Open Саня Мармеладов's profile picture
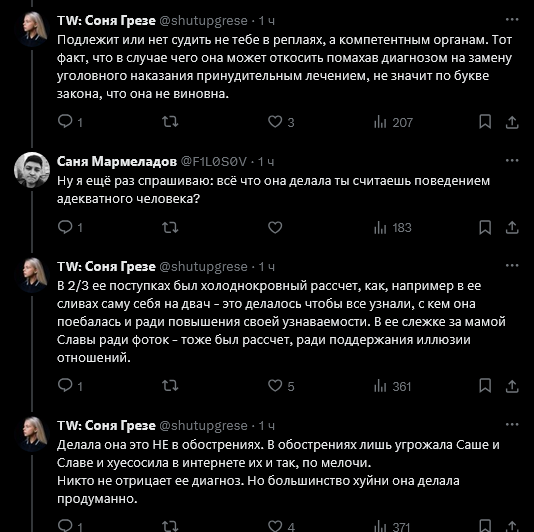Viewport: 534px width, 532px height. 32,170
